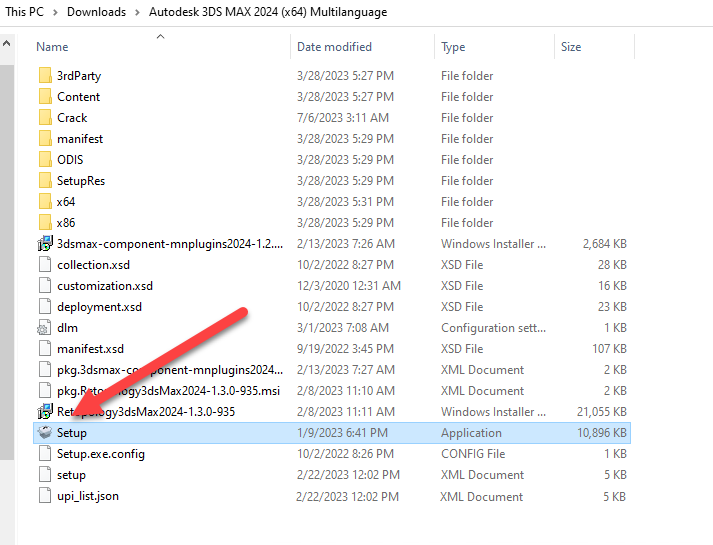Click the customization.xsd file icon
The width and height of the screenshot is (713, 545).
[45, 285]
